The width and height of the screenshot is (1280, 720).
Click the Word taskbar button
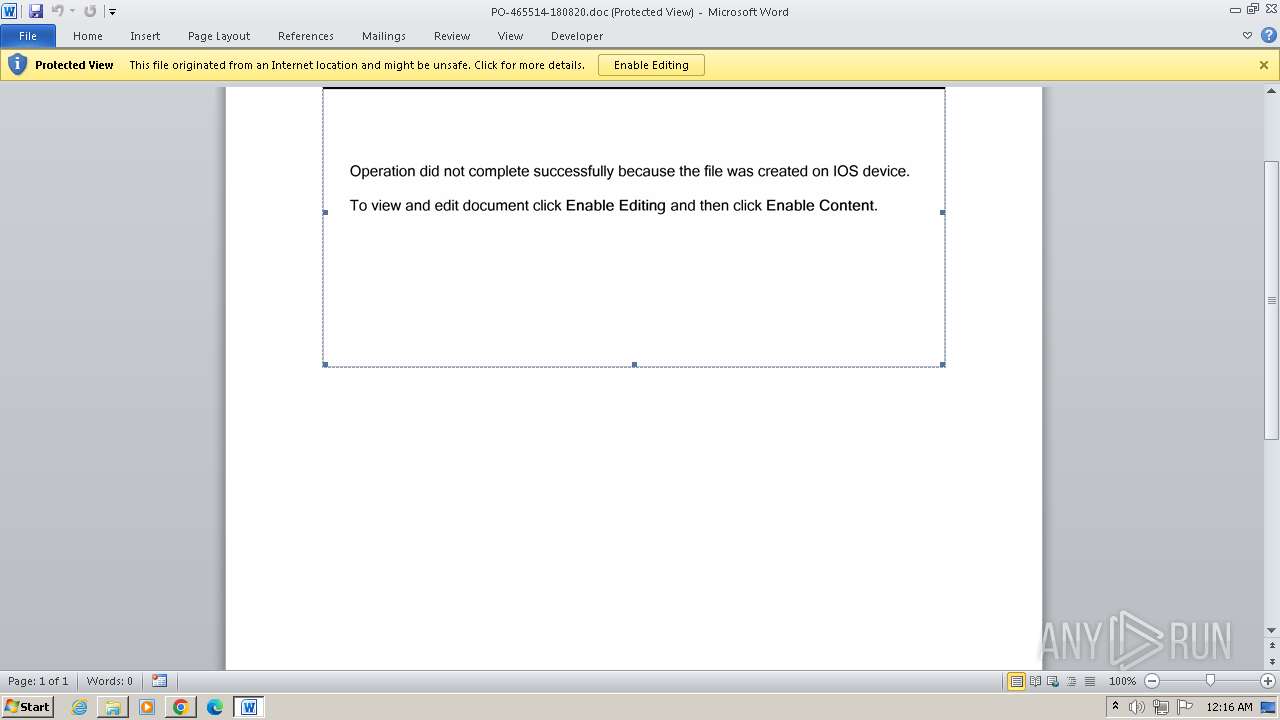(x=249, y=706)
